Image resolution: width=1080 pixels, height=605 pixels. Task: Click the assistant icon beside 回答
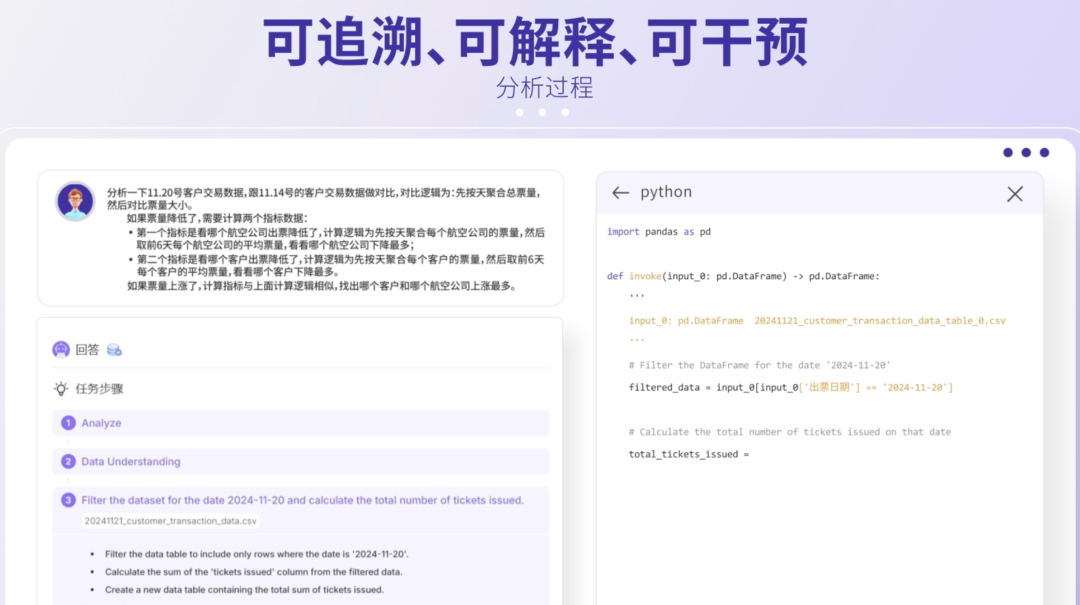click(61, 349)
